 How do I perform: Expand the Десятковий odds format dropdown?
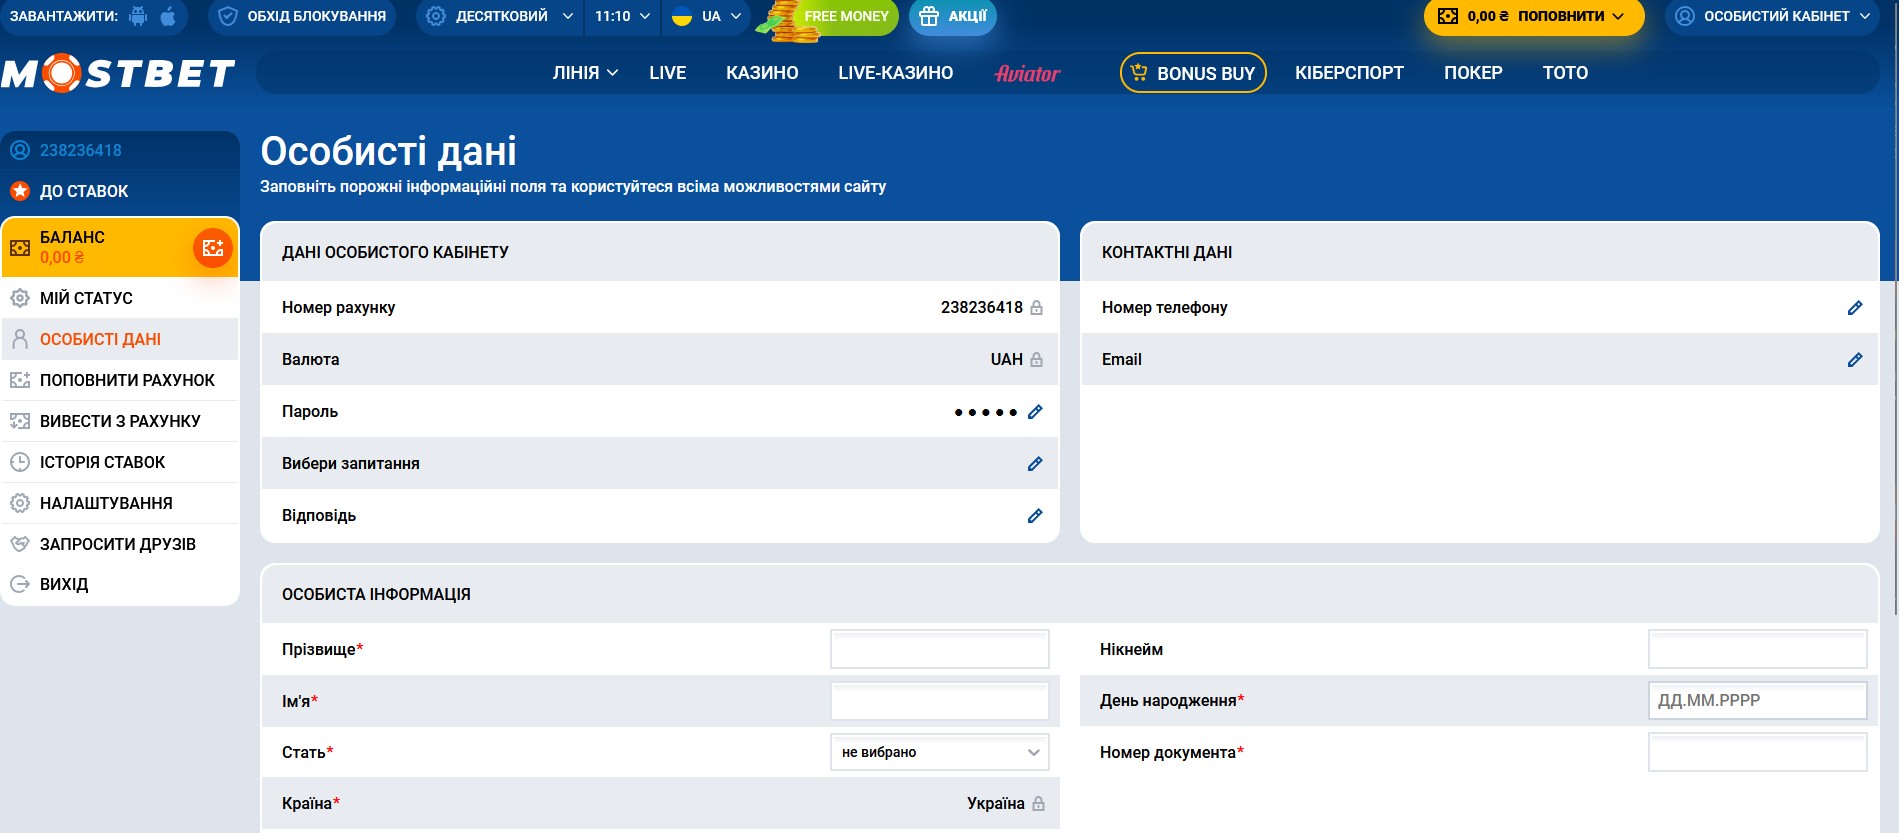pos(499,16)
